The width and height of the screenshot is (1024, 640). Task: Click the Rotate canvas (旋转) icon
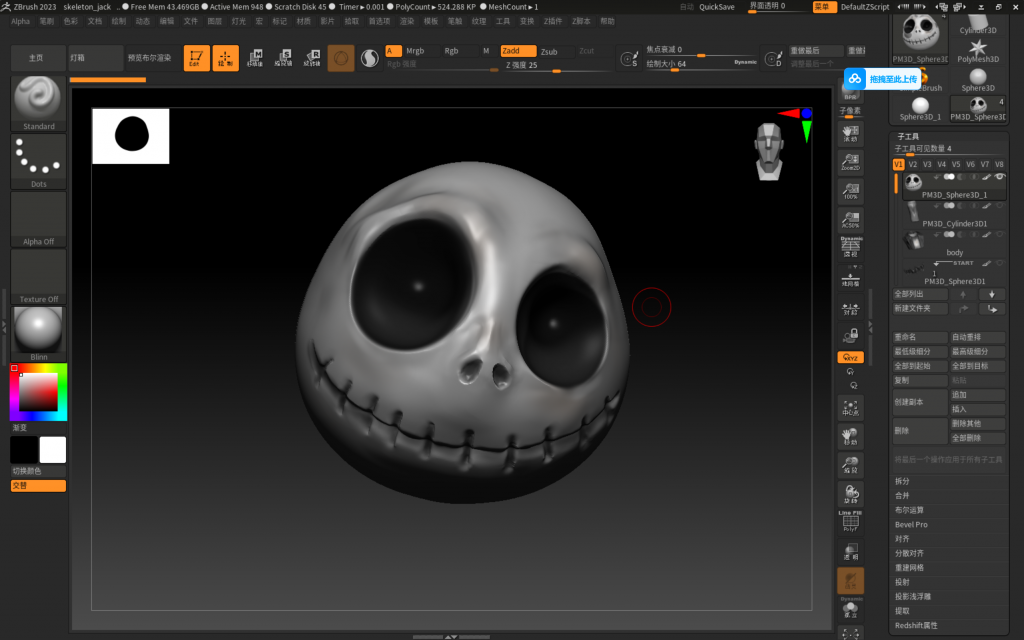tap(850, 494)
